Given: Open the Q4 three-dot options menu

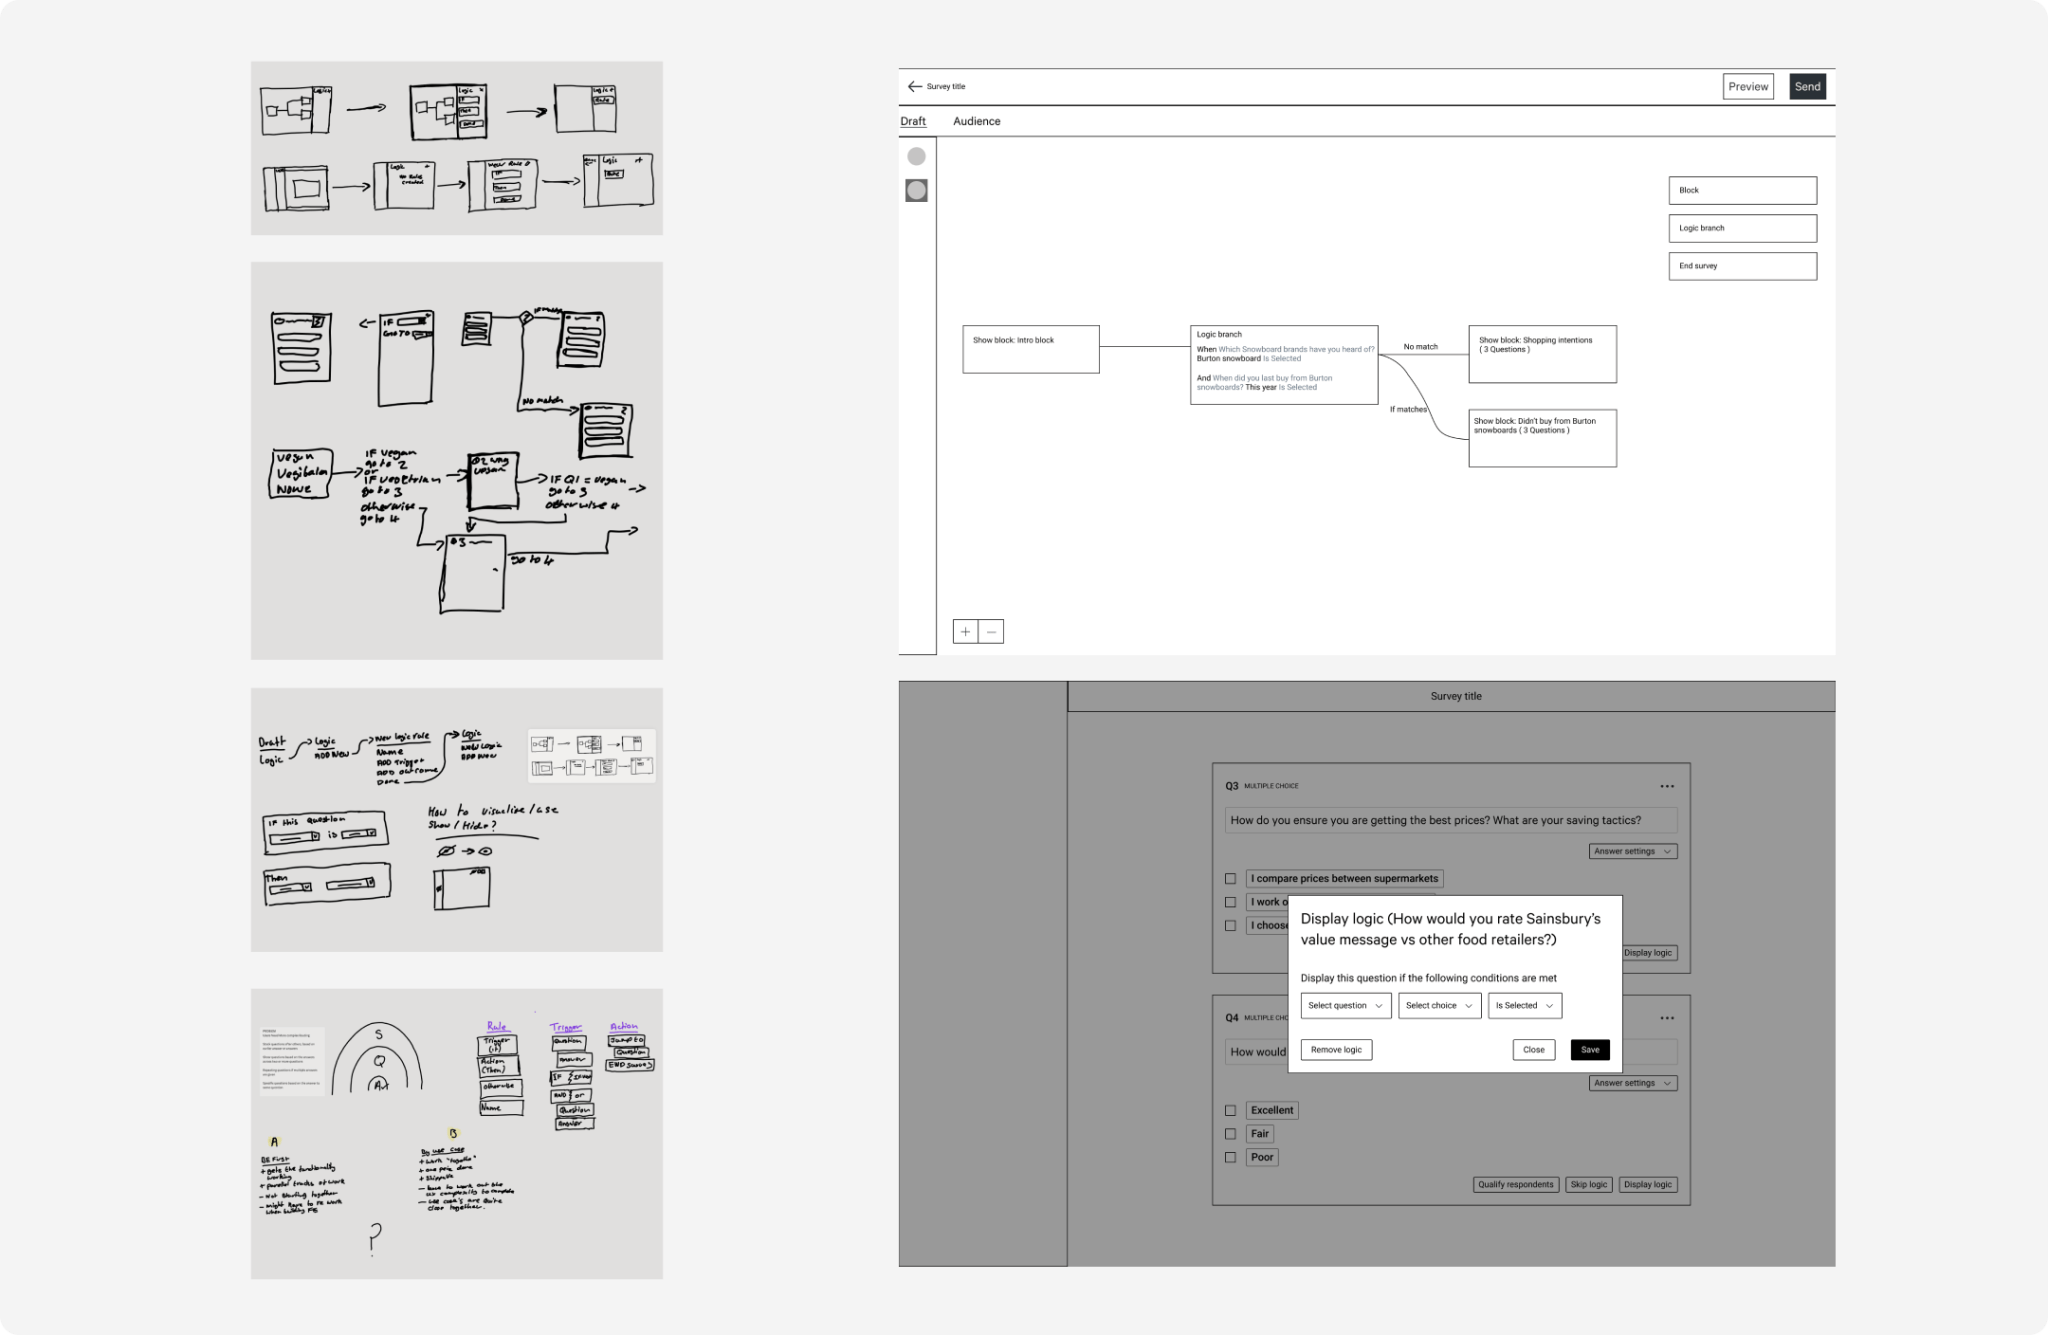Looking at the screenshot, I should coord(1667,1018).
